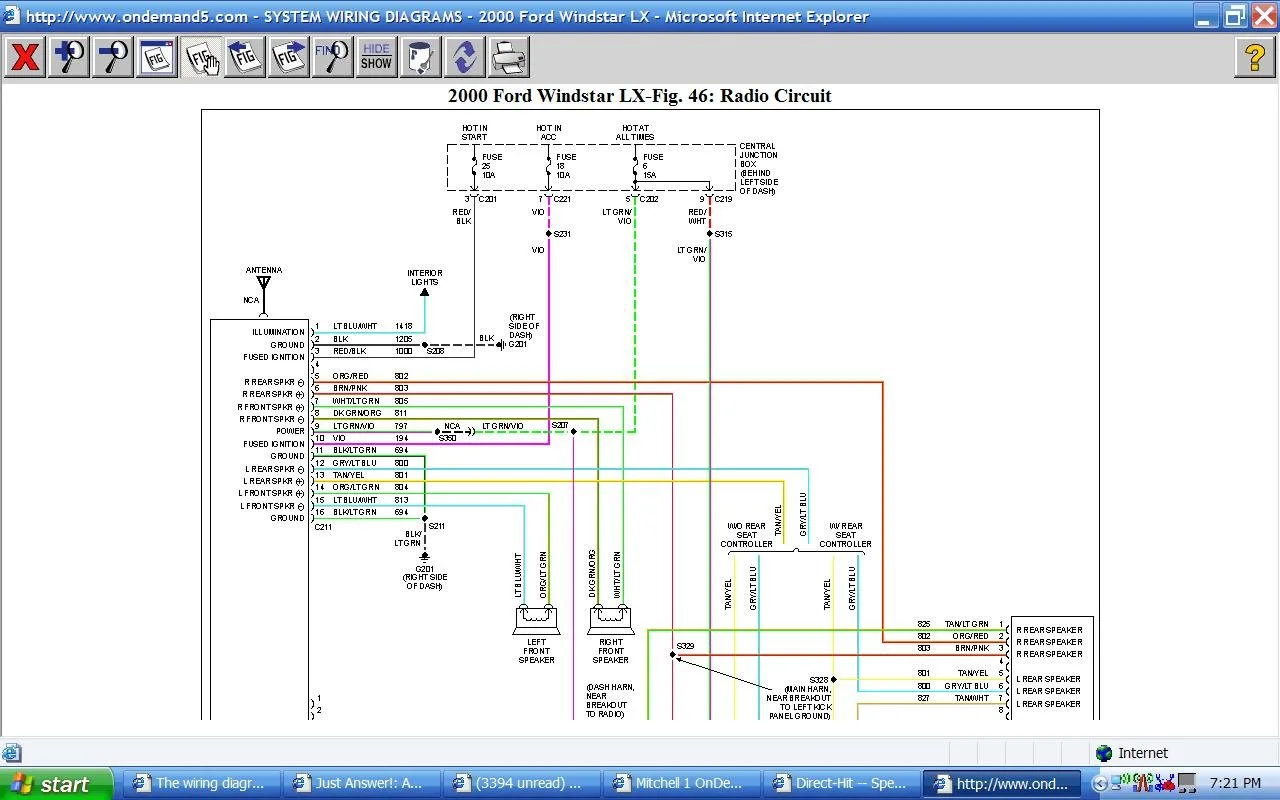Click the 'CENTRAL JUNCTION BOX' label
Image resolution: width=1280 pixels, height=800 pixels.
758,168
